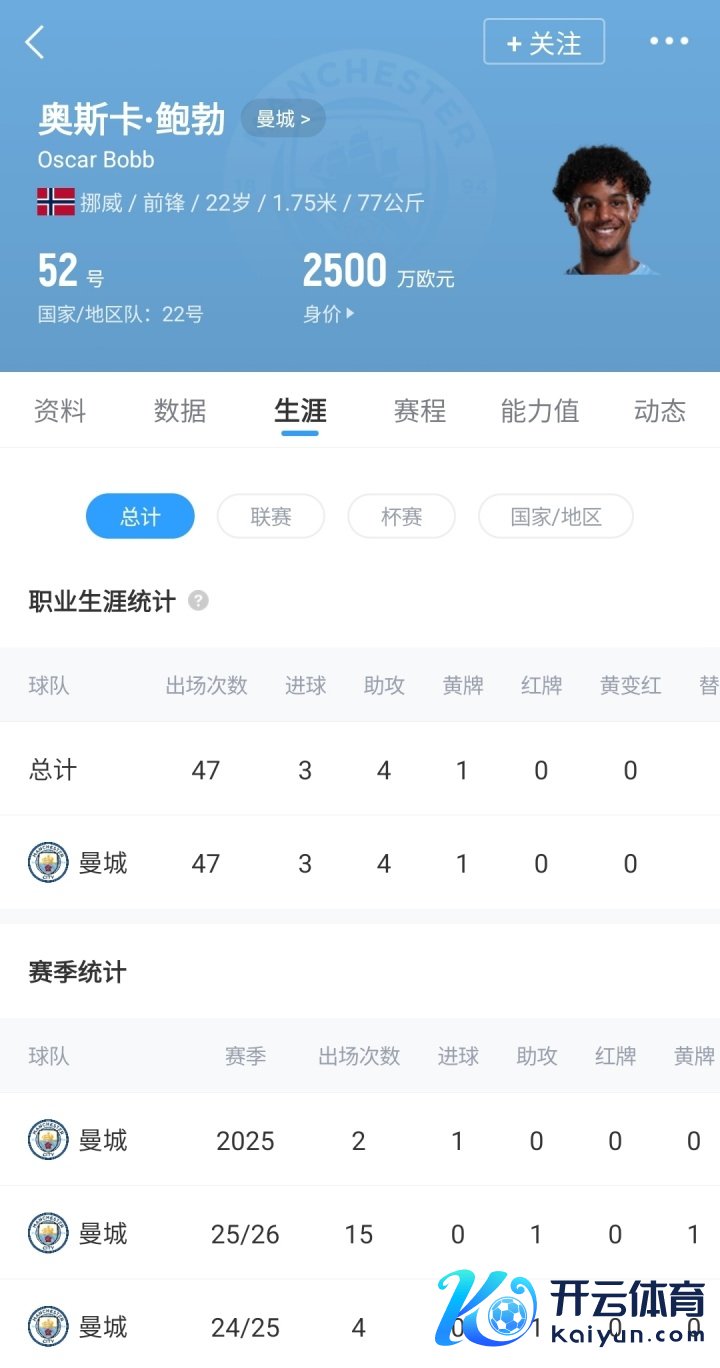Screen dimensions: 720x1368
Task: Open the three-dot more options menu
Action: (x=669, y=42)
